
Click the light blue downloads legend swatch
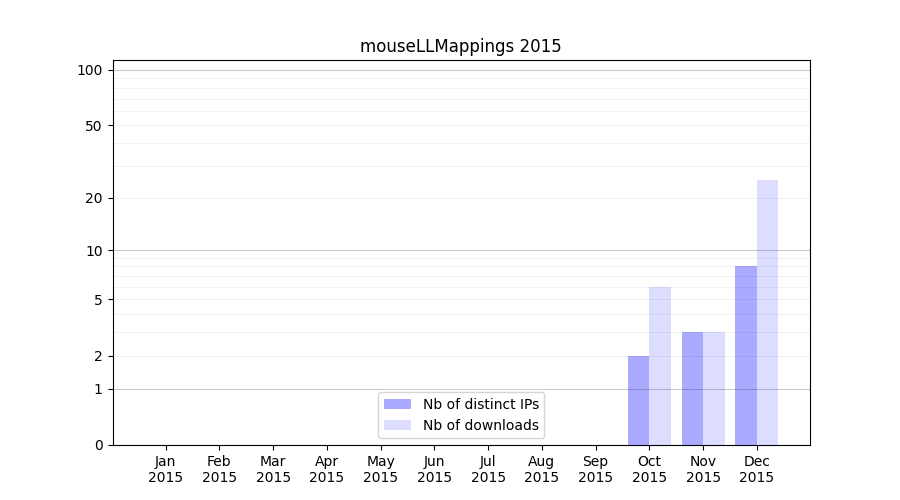[397, 426]
